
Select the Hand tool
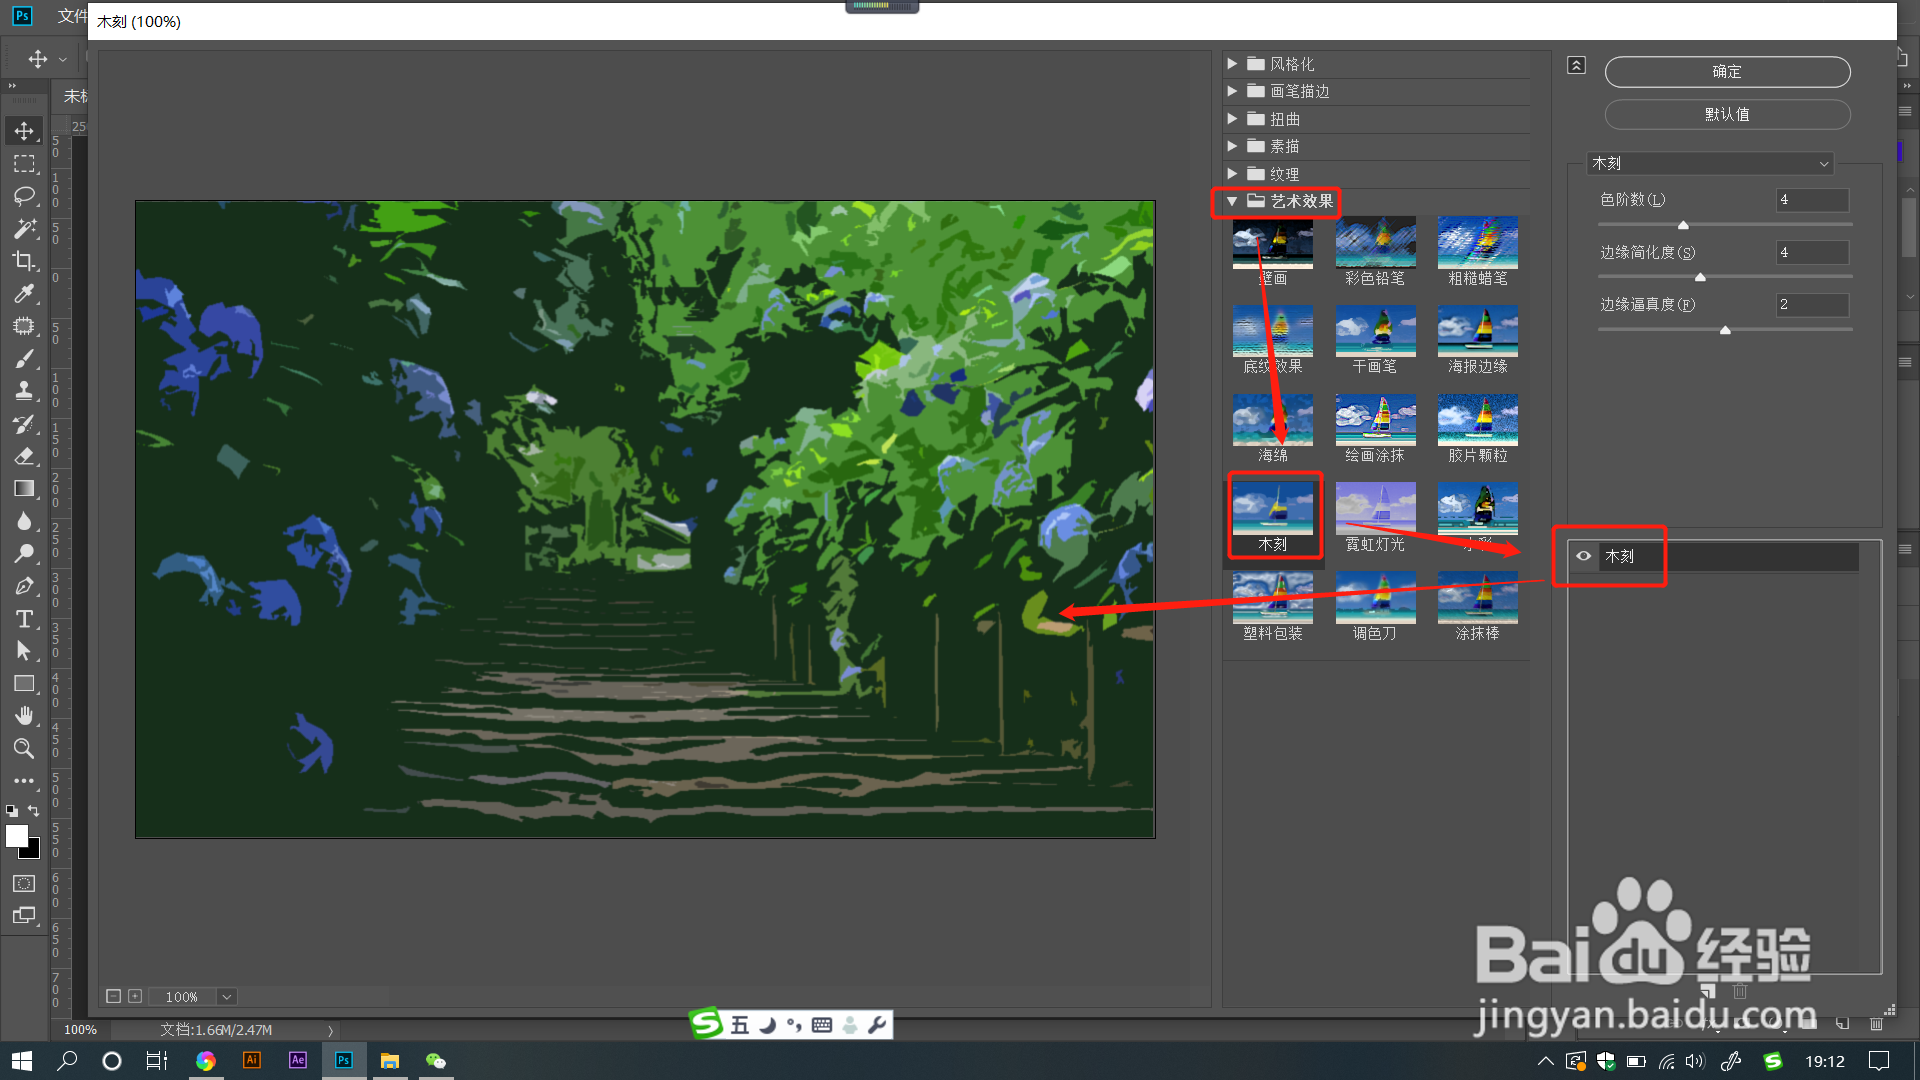[24, 716]
